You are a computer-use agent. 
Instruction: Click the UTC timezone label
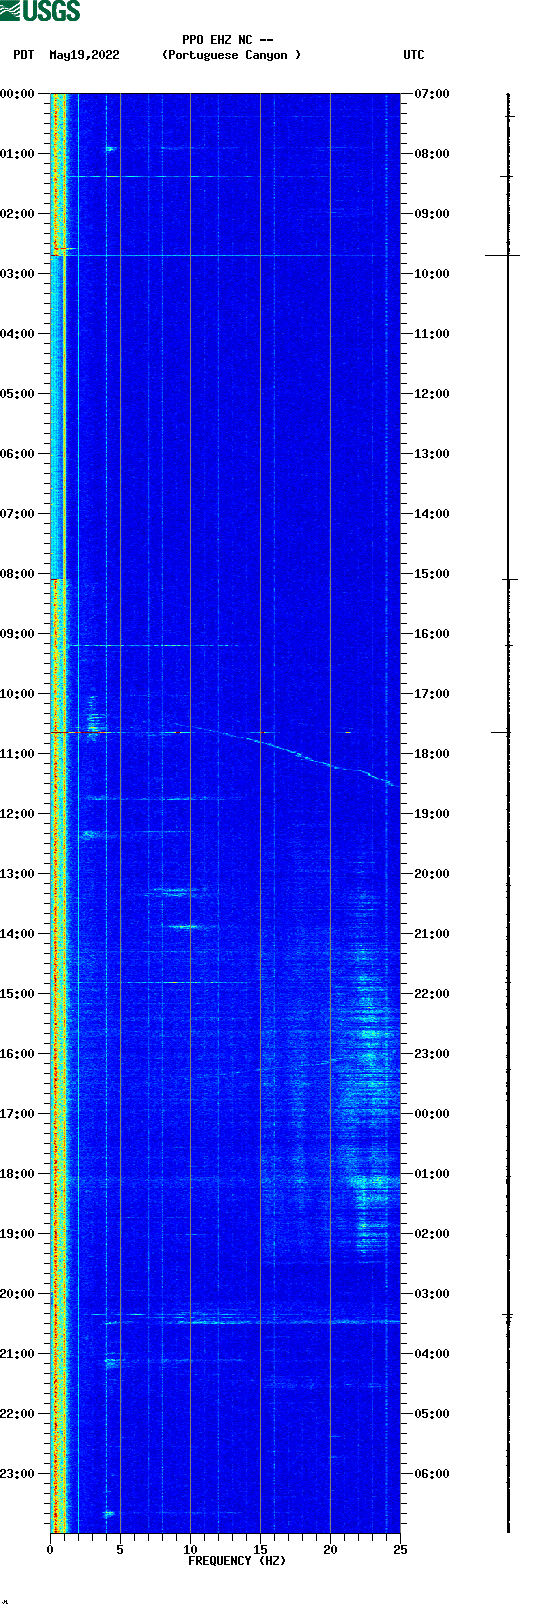point(414,55)
